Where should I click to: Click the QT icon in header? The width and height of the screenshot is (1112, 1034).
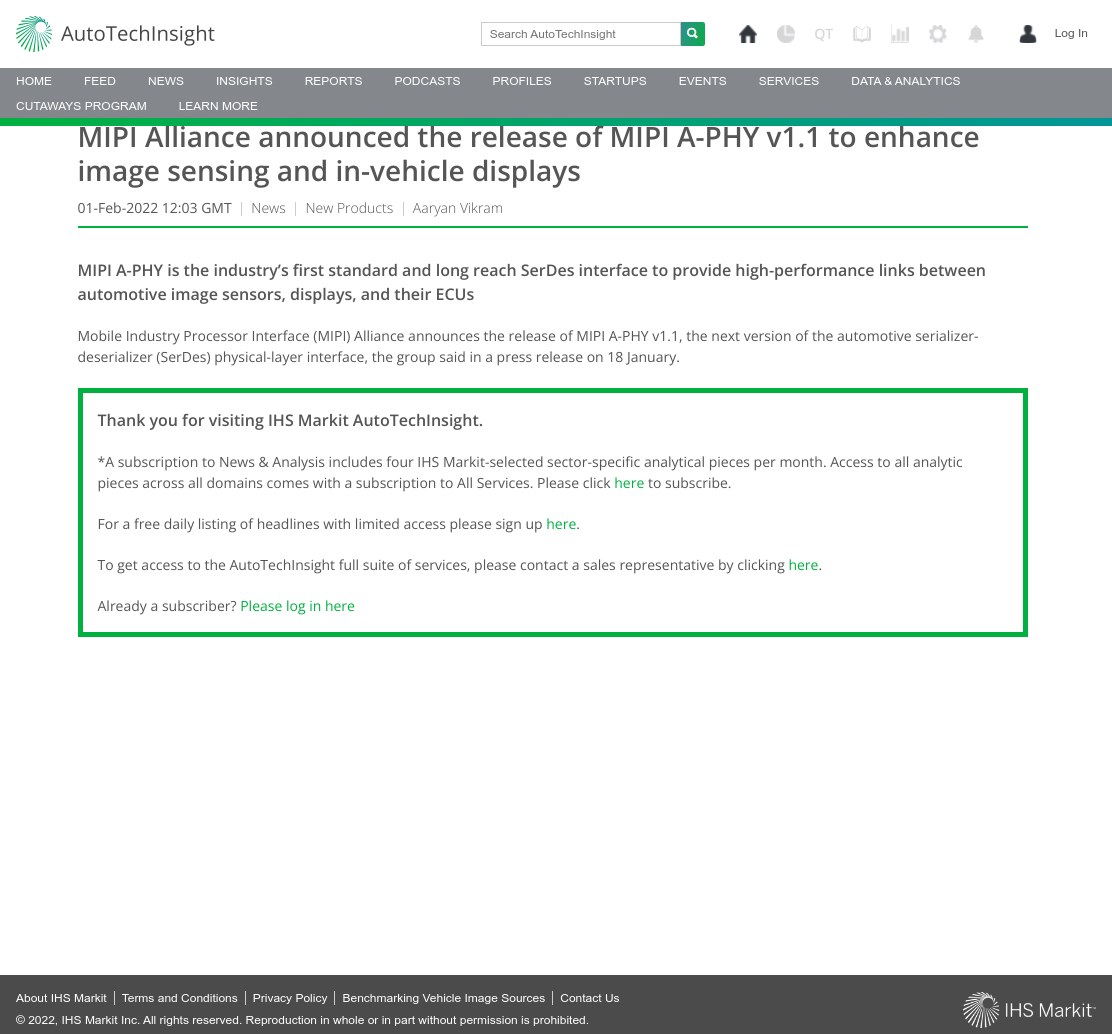[x=823, y=34]
